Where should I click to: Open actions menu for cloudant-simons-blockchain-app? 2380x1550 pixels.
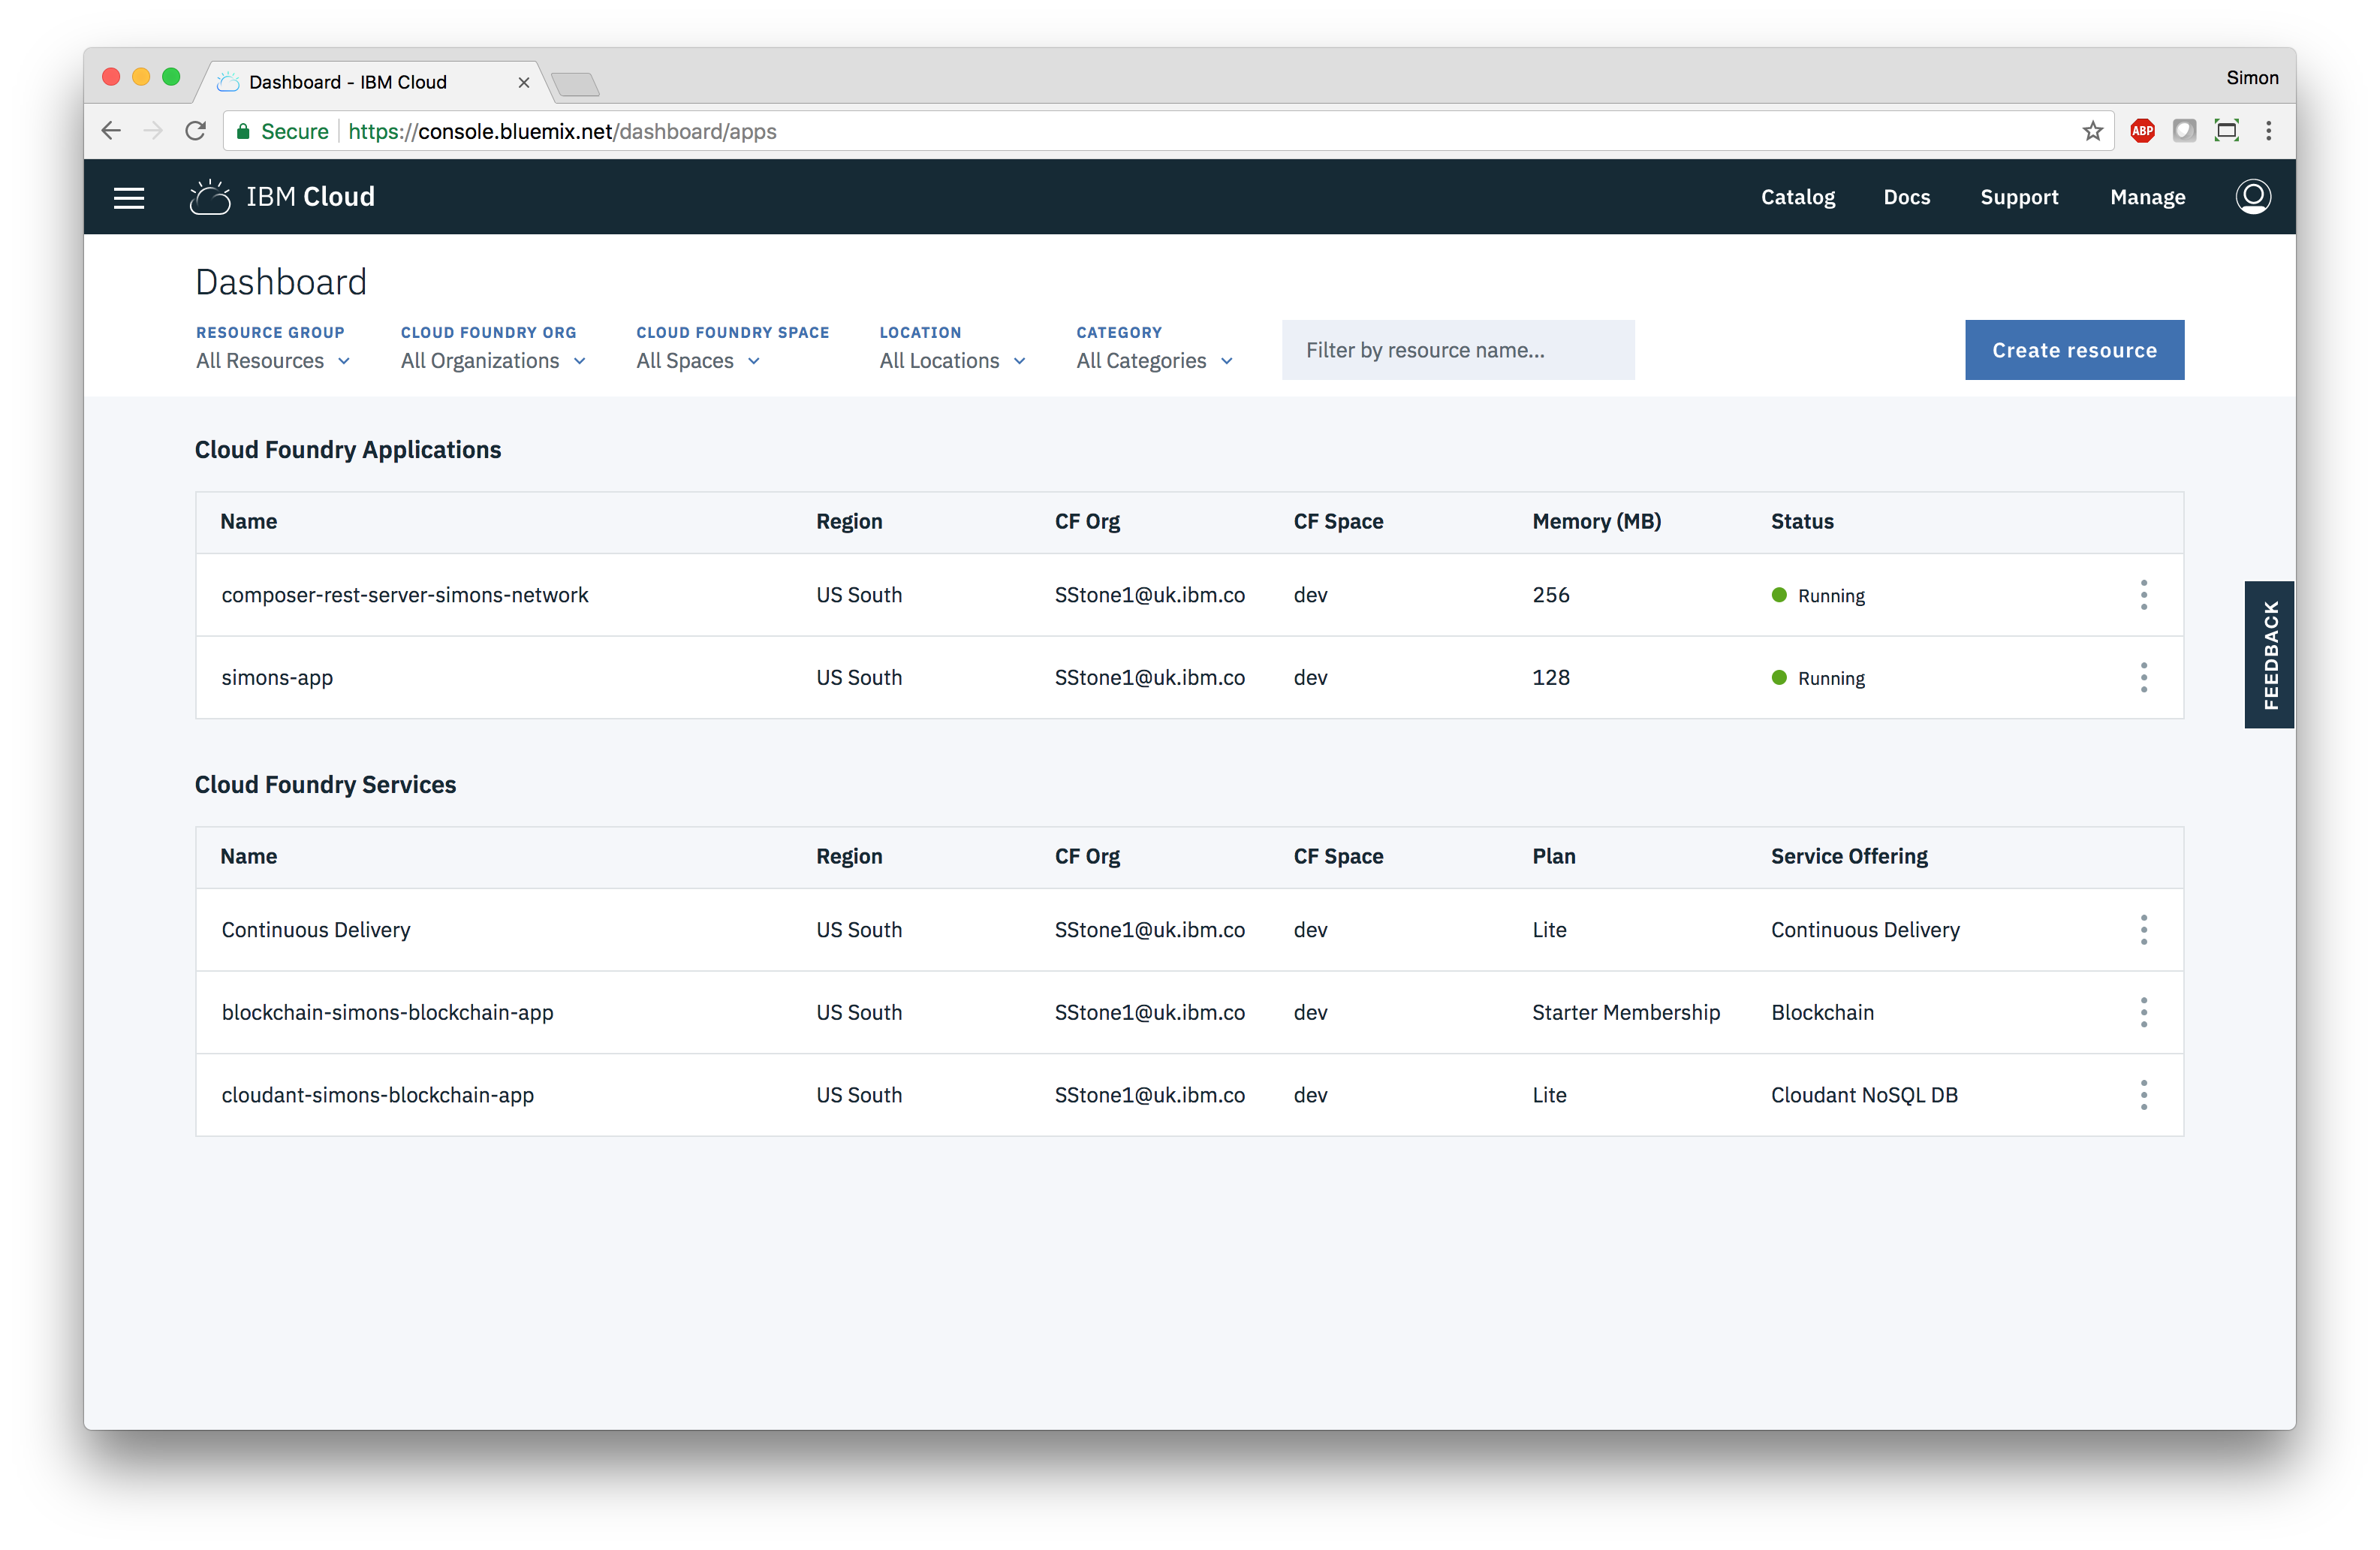(2143, 1095)
